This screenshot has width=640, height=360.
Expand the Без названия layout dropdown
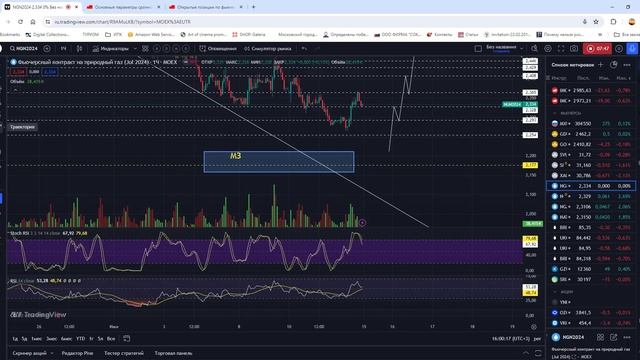coord(522,49)
